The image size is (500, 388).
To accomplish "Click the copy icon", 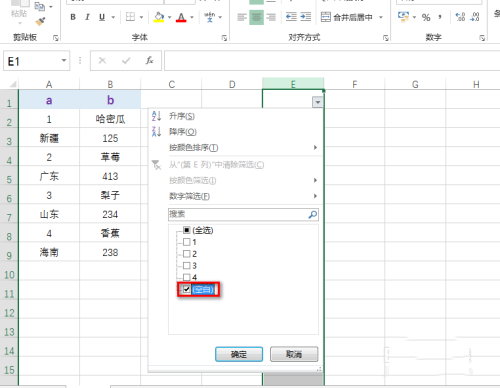I will [40, 6].
